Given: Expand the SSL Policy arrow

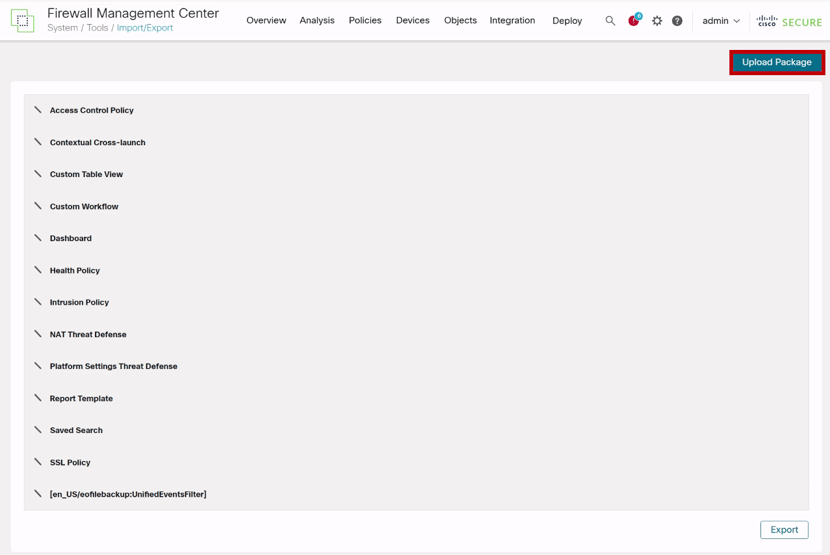Looking at the screenshot, I should [38, 462].
